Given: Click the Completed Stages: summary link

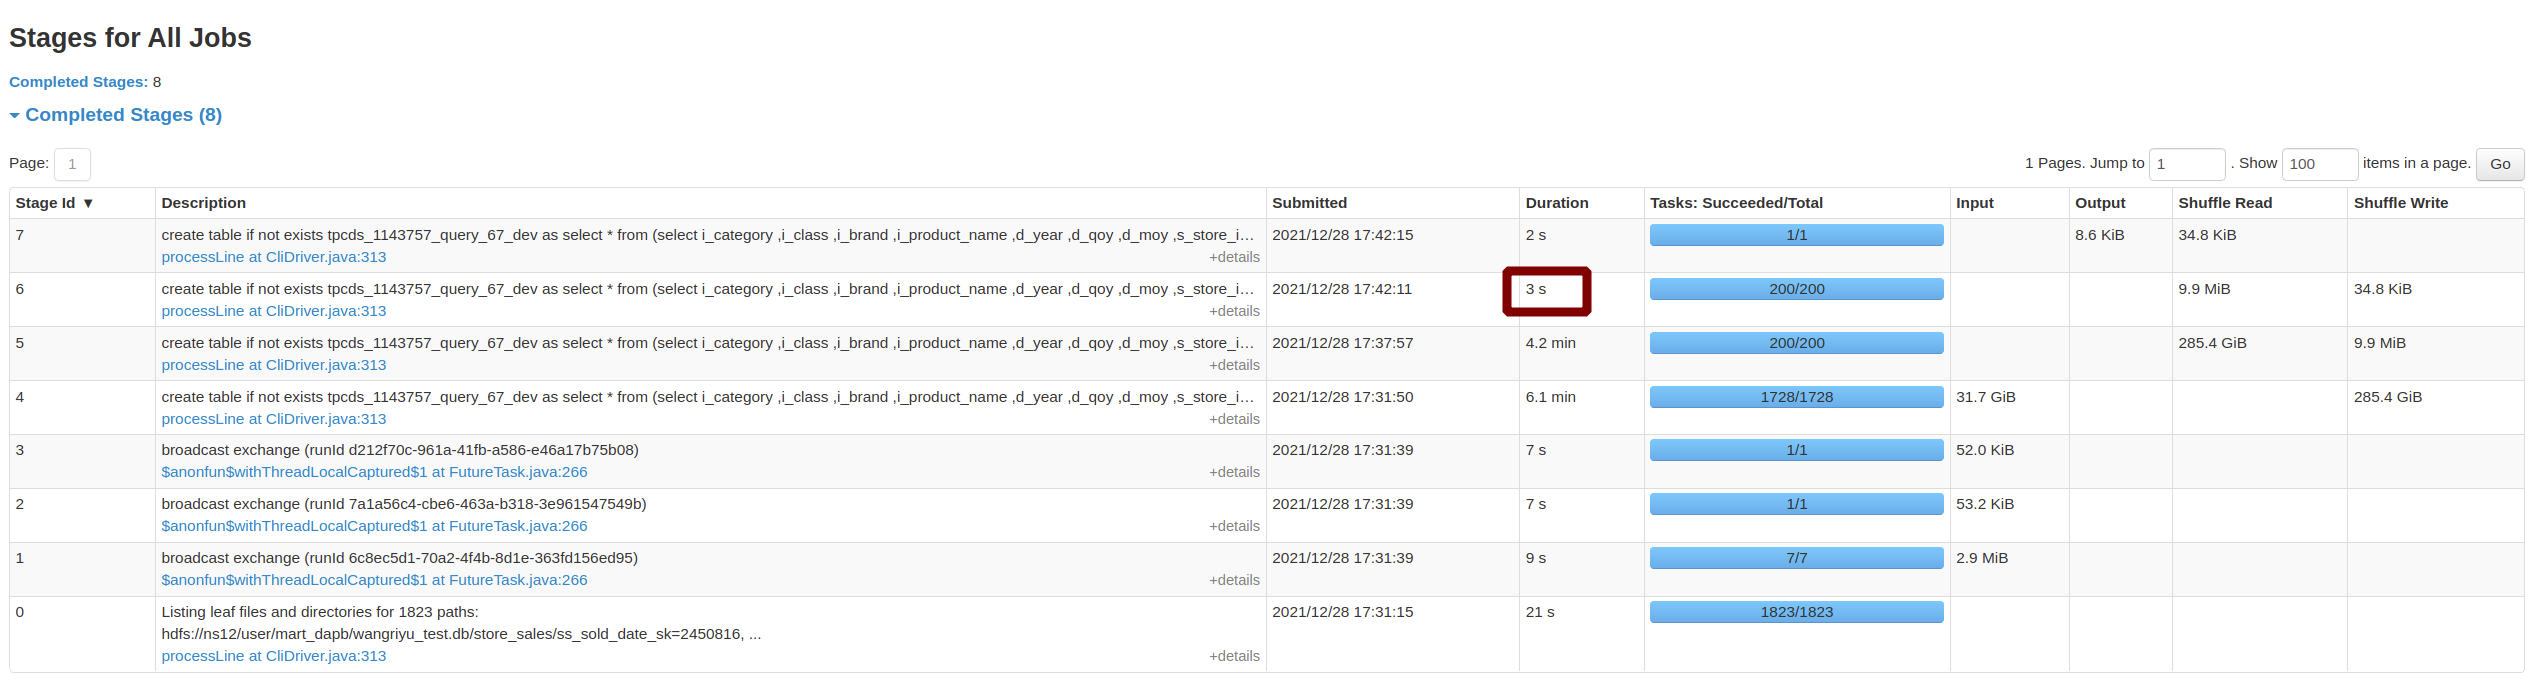Looking at the screenshot, I should (78, 82).
